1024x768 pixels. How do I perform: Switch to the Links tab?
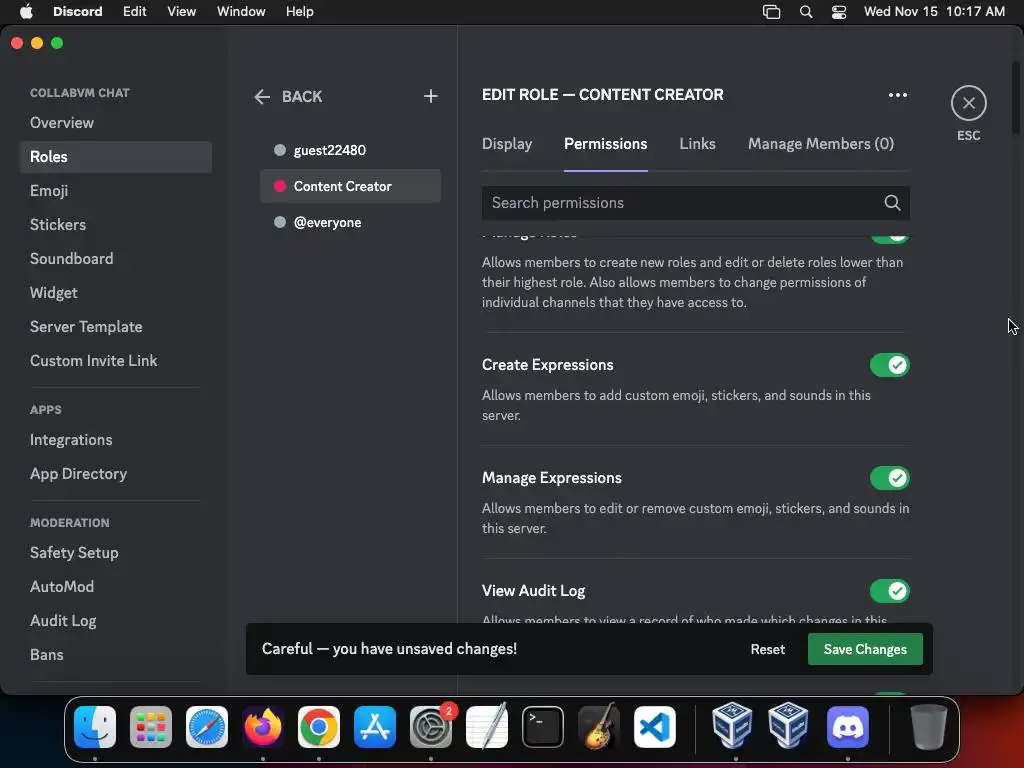click(697, 144)
